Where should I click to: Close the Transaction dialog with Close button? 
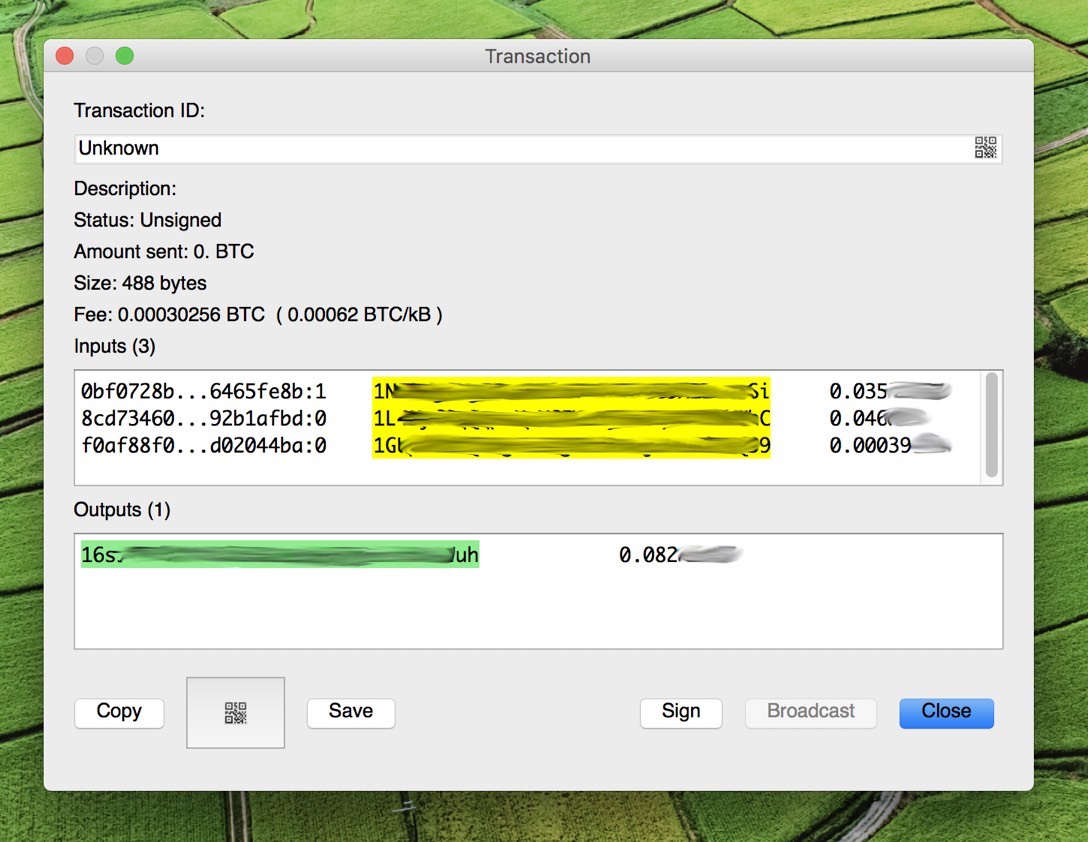tap(946, 712)
